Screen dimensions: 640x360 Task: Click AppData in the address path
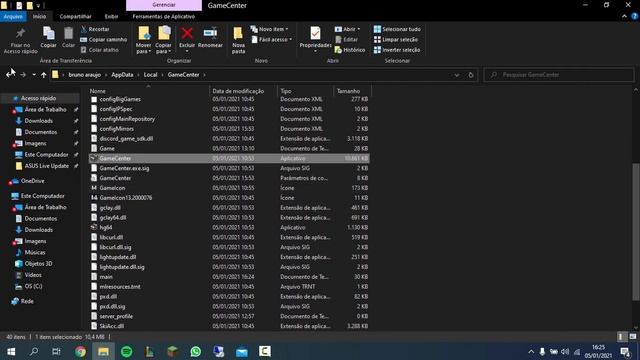click(x=122, y=75)
